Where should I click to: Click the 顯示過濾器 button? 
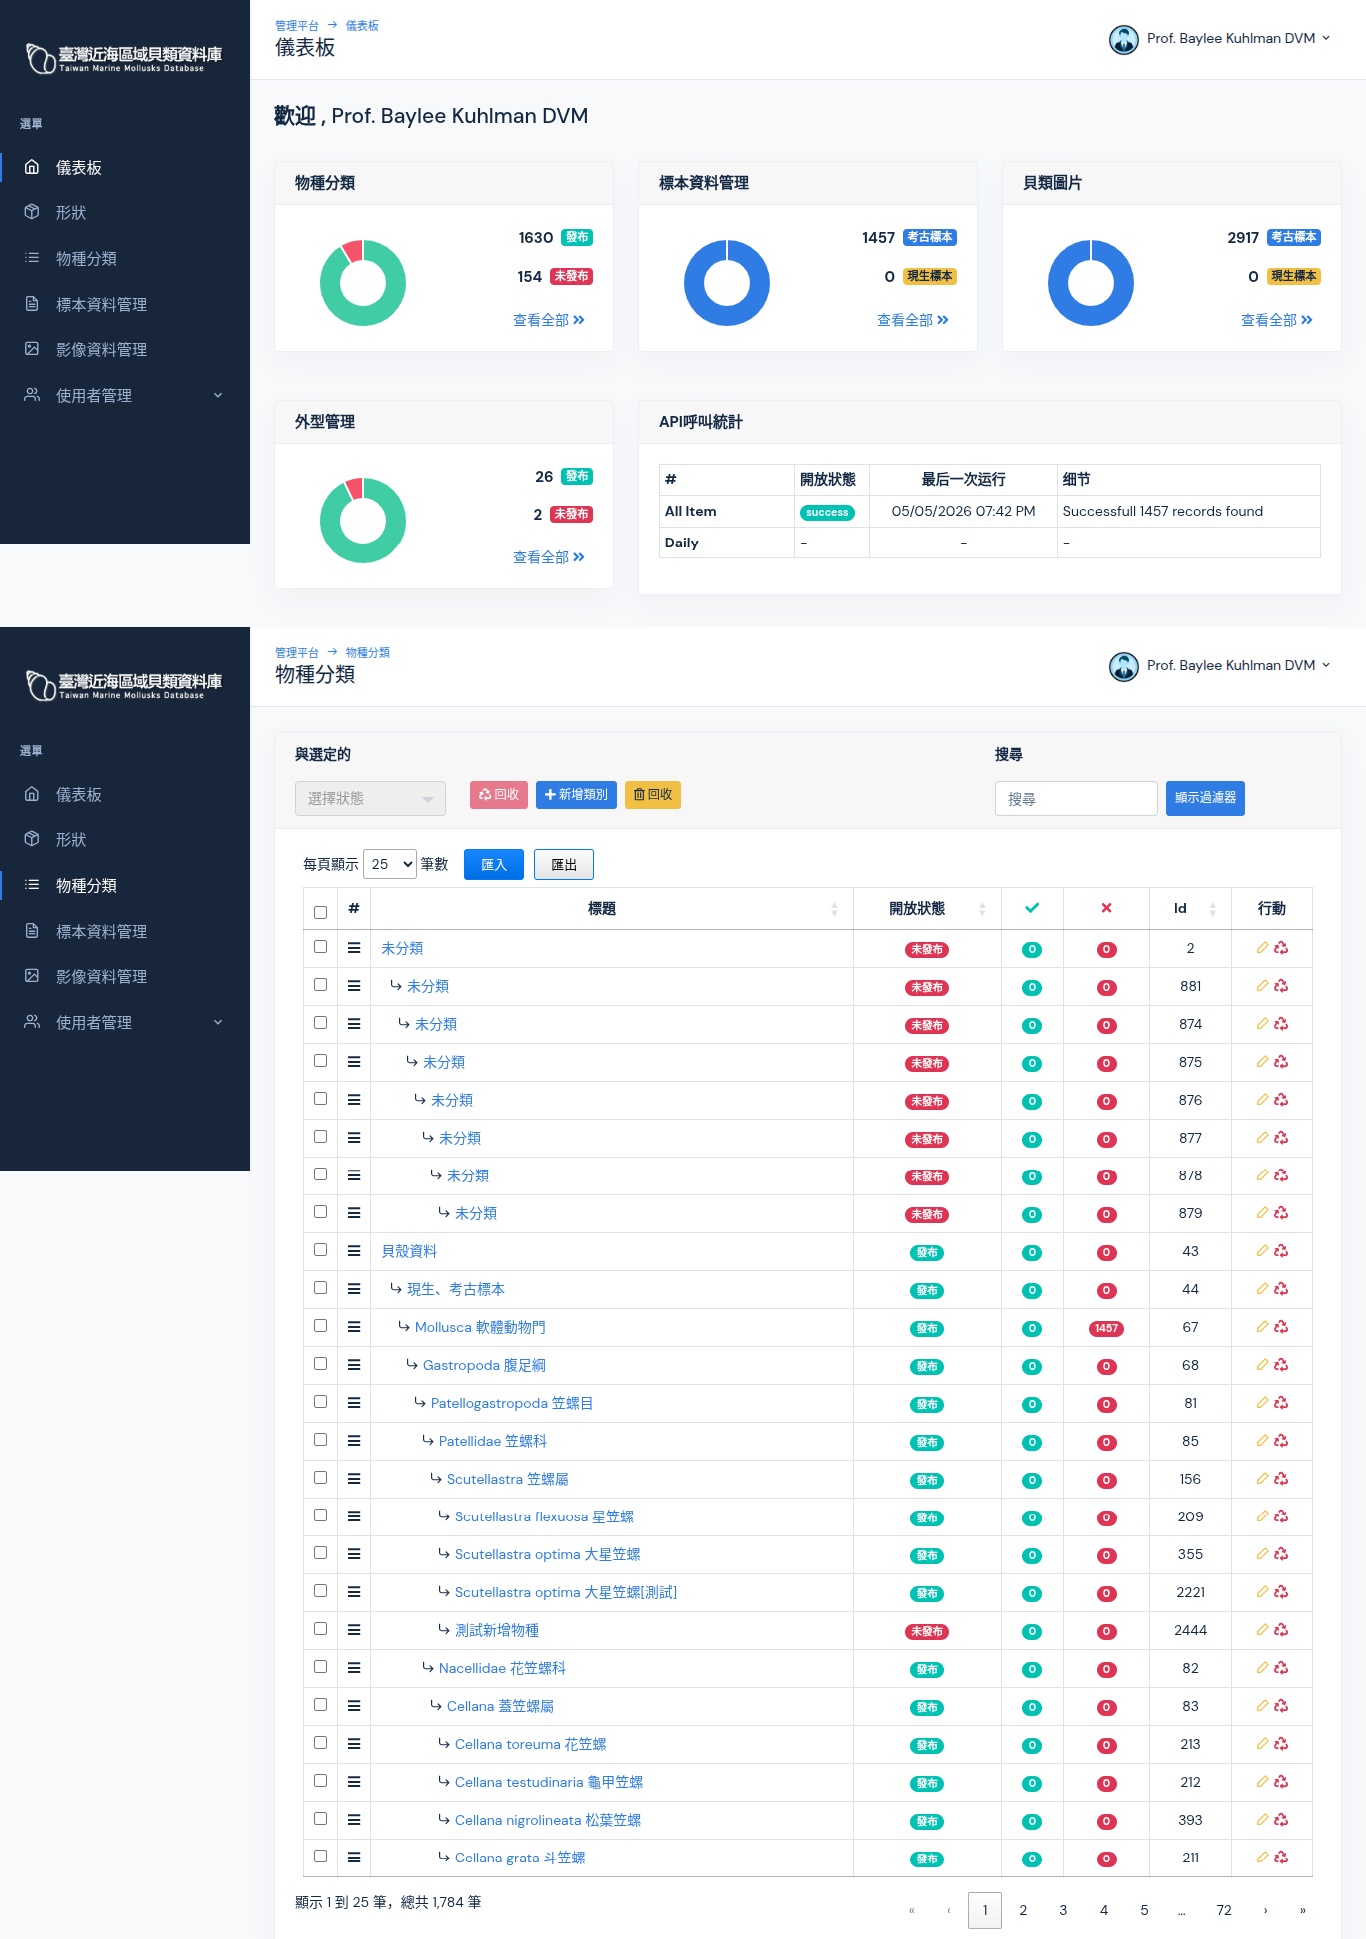coord(1205,798)
